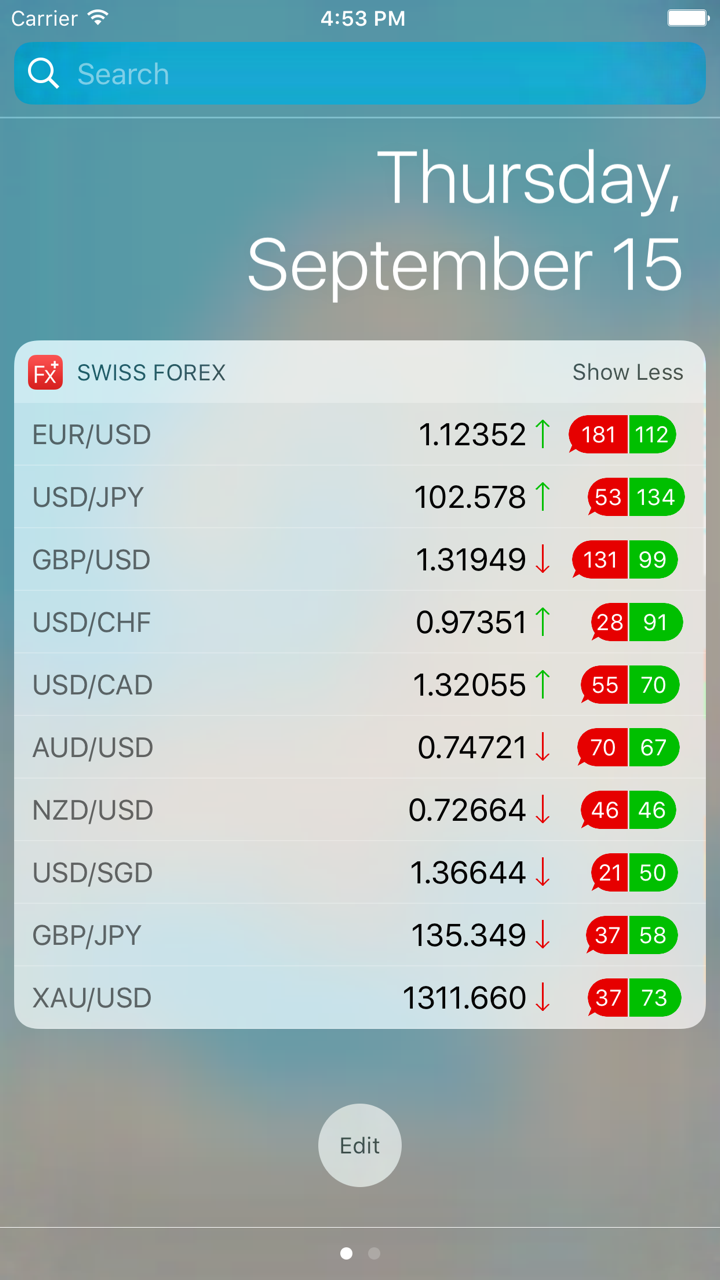Tap the battery indicator icon
The height and width of the screenshot is (1280, 720).
tap(687, 18)
